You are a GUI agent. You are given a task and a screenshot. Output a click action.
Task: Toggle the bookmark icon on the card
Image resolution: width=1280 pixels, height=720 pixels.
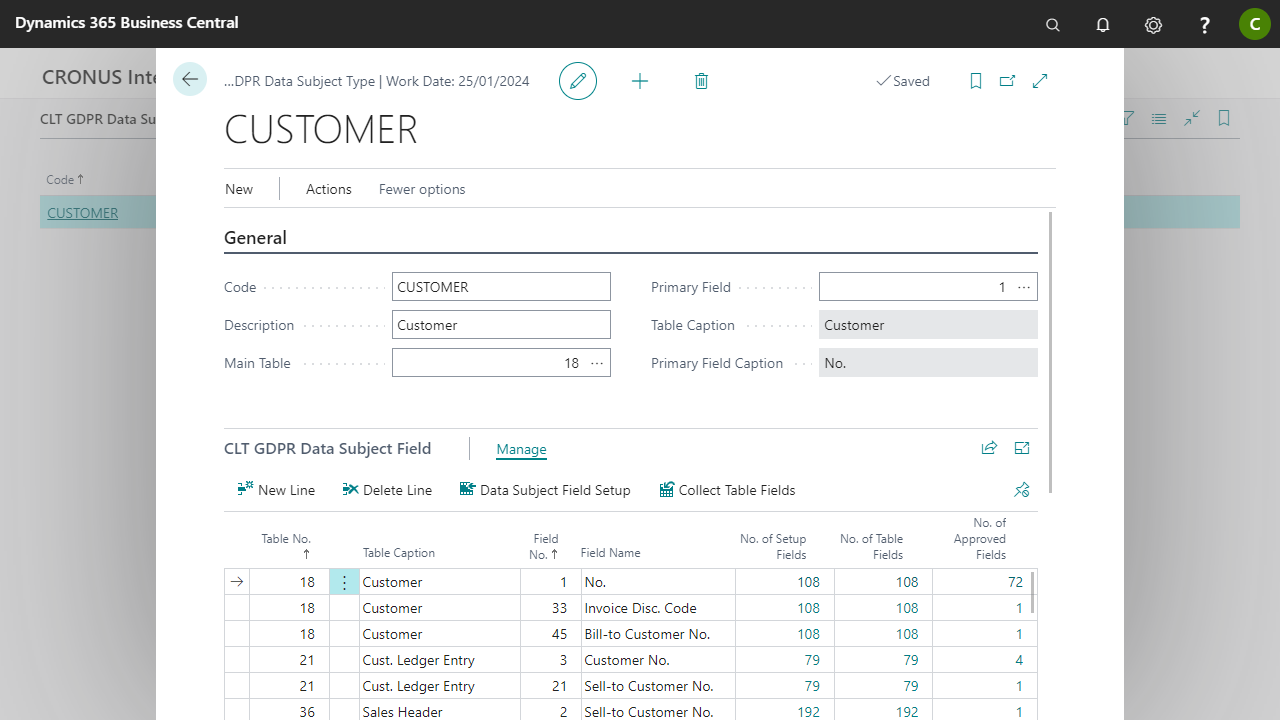click(976, 81)
